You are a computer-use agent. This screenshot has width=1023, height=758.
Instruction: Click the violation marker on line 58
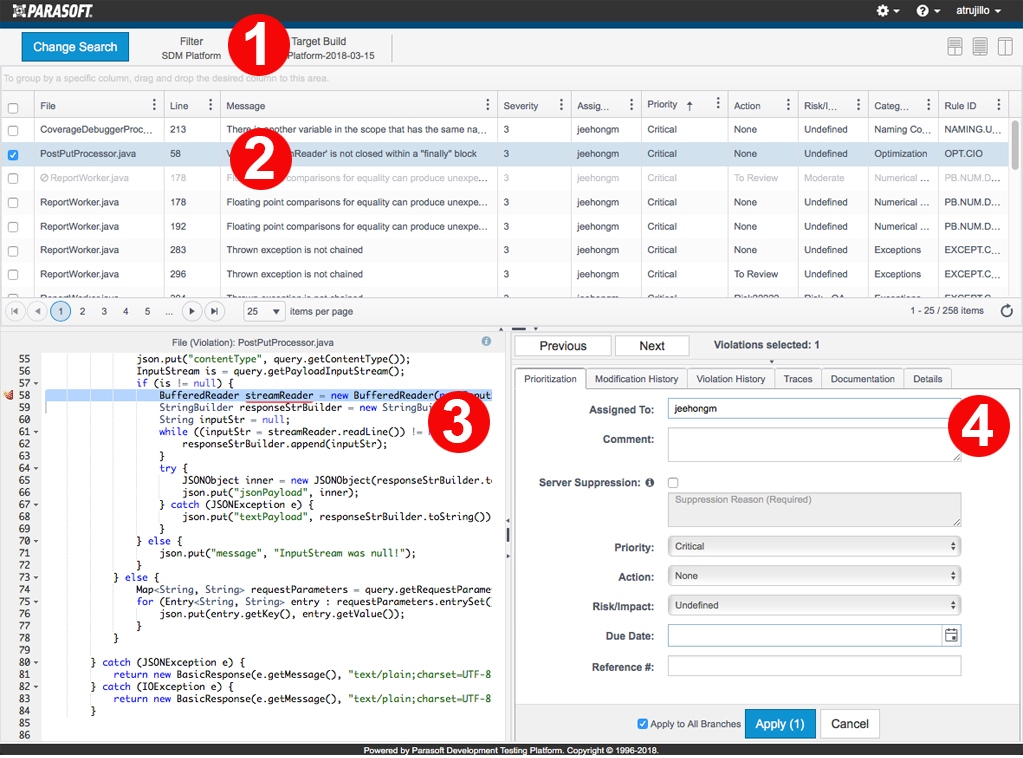pyautogui.click(x=8, y=395)
